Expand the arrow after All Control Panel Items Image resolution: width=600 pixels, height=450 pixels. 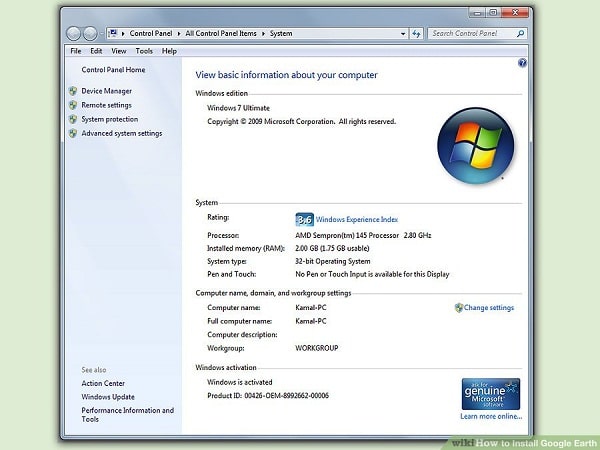click(263, 34)
